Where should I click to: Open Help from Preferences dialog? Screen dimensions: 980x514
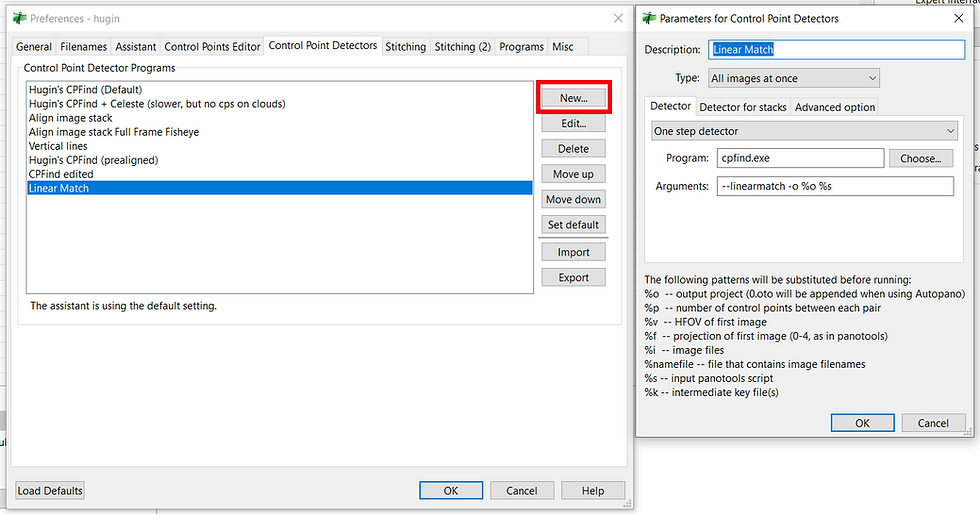[x=592, y=491]
